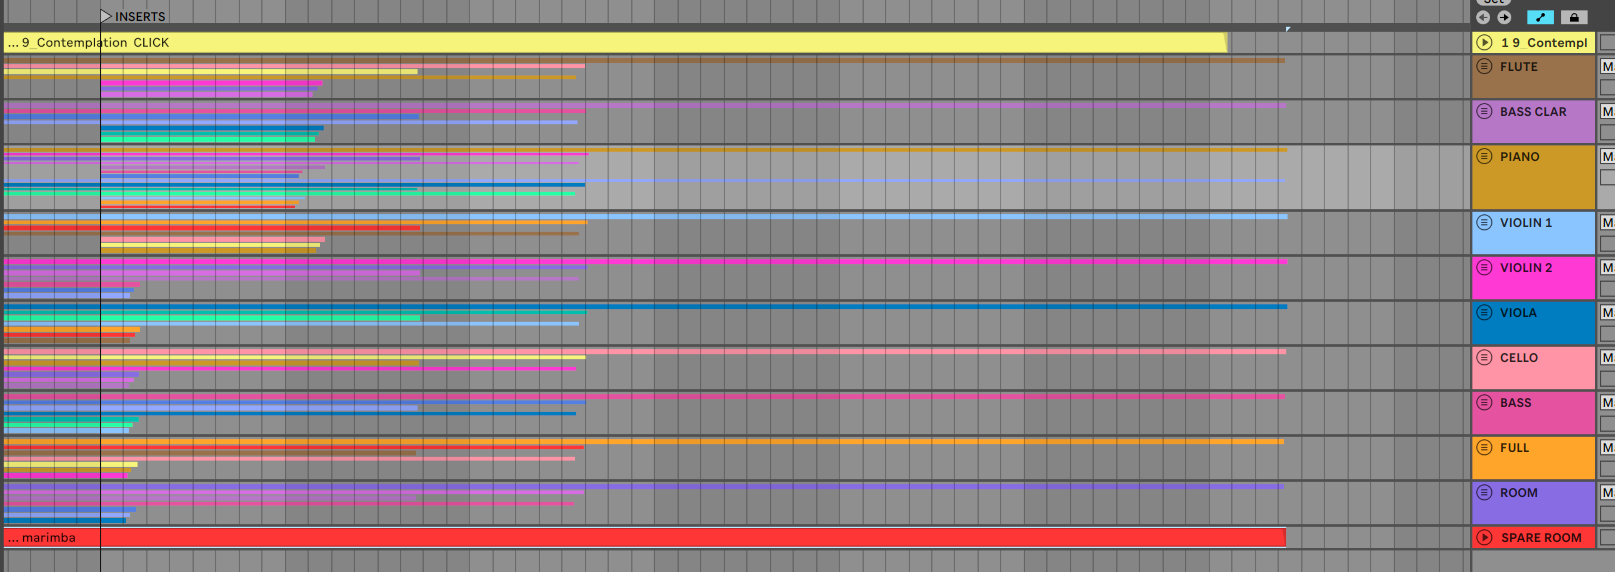Image resolution: width=1615 pixels, height=572 pixels.
Task: Click the BASS CLAR group fold icon
Action: click(1485, 111)
